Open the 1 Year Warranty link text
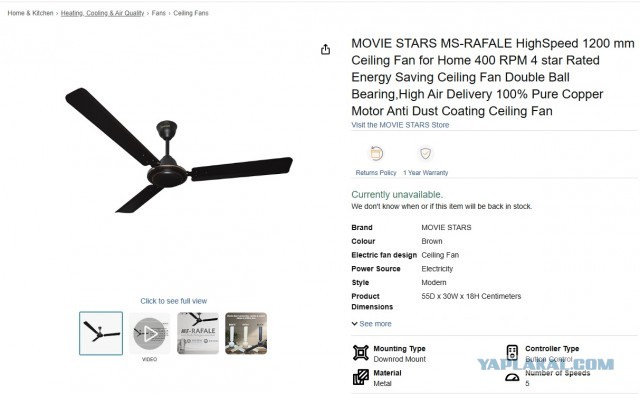The image size is (640, 394). tap(426, 173)
